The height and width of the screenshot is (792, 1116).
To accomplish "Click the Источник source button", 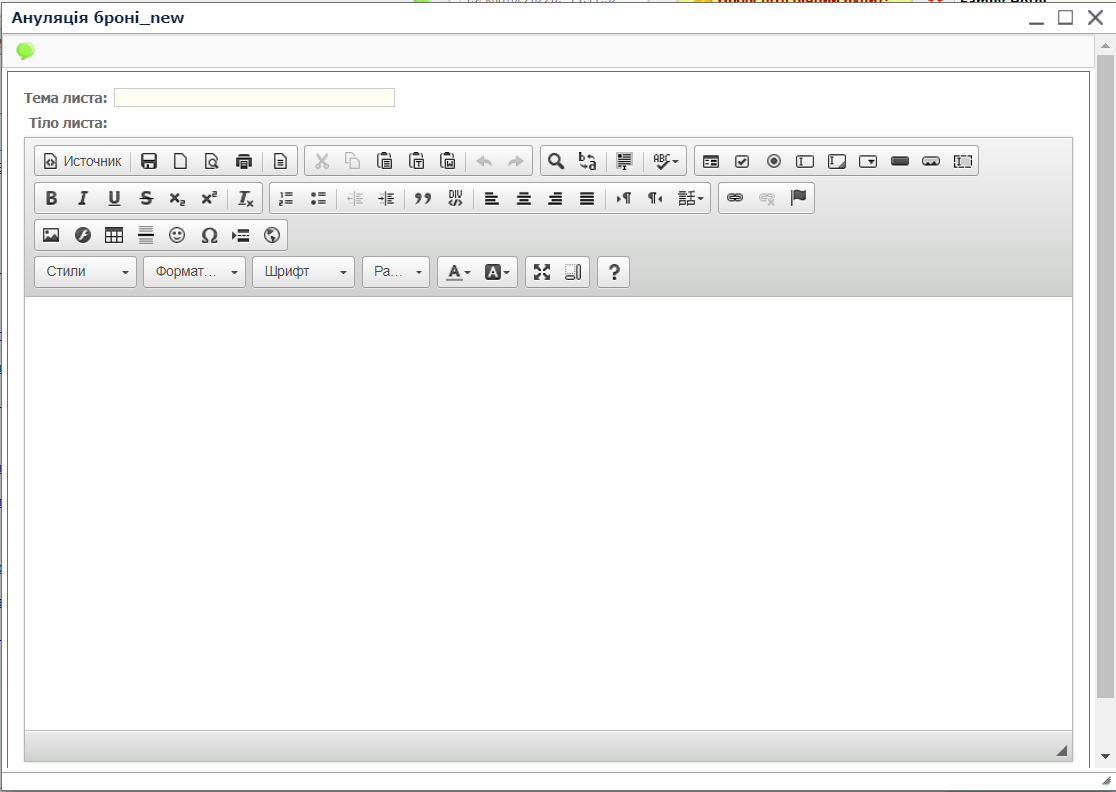I will coord(82,161).
